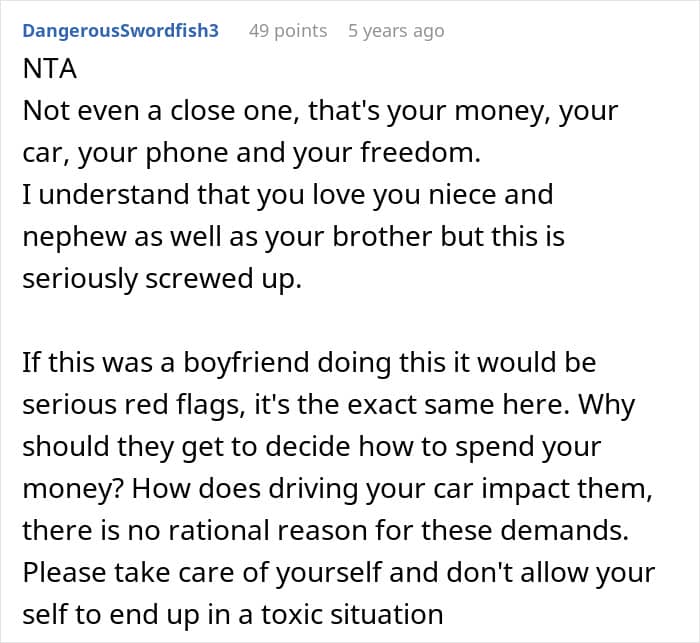Click the 49 points score
The image size is (700, 643).
(x=288, y=31)
